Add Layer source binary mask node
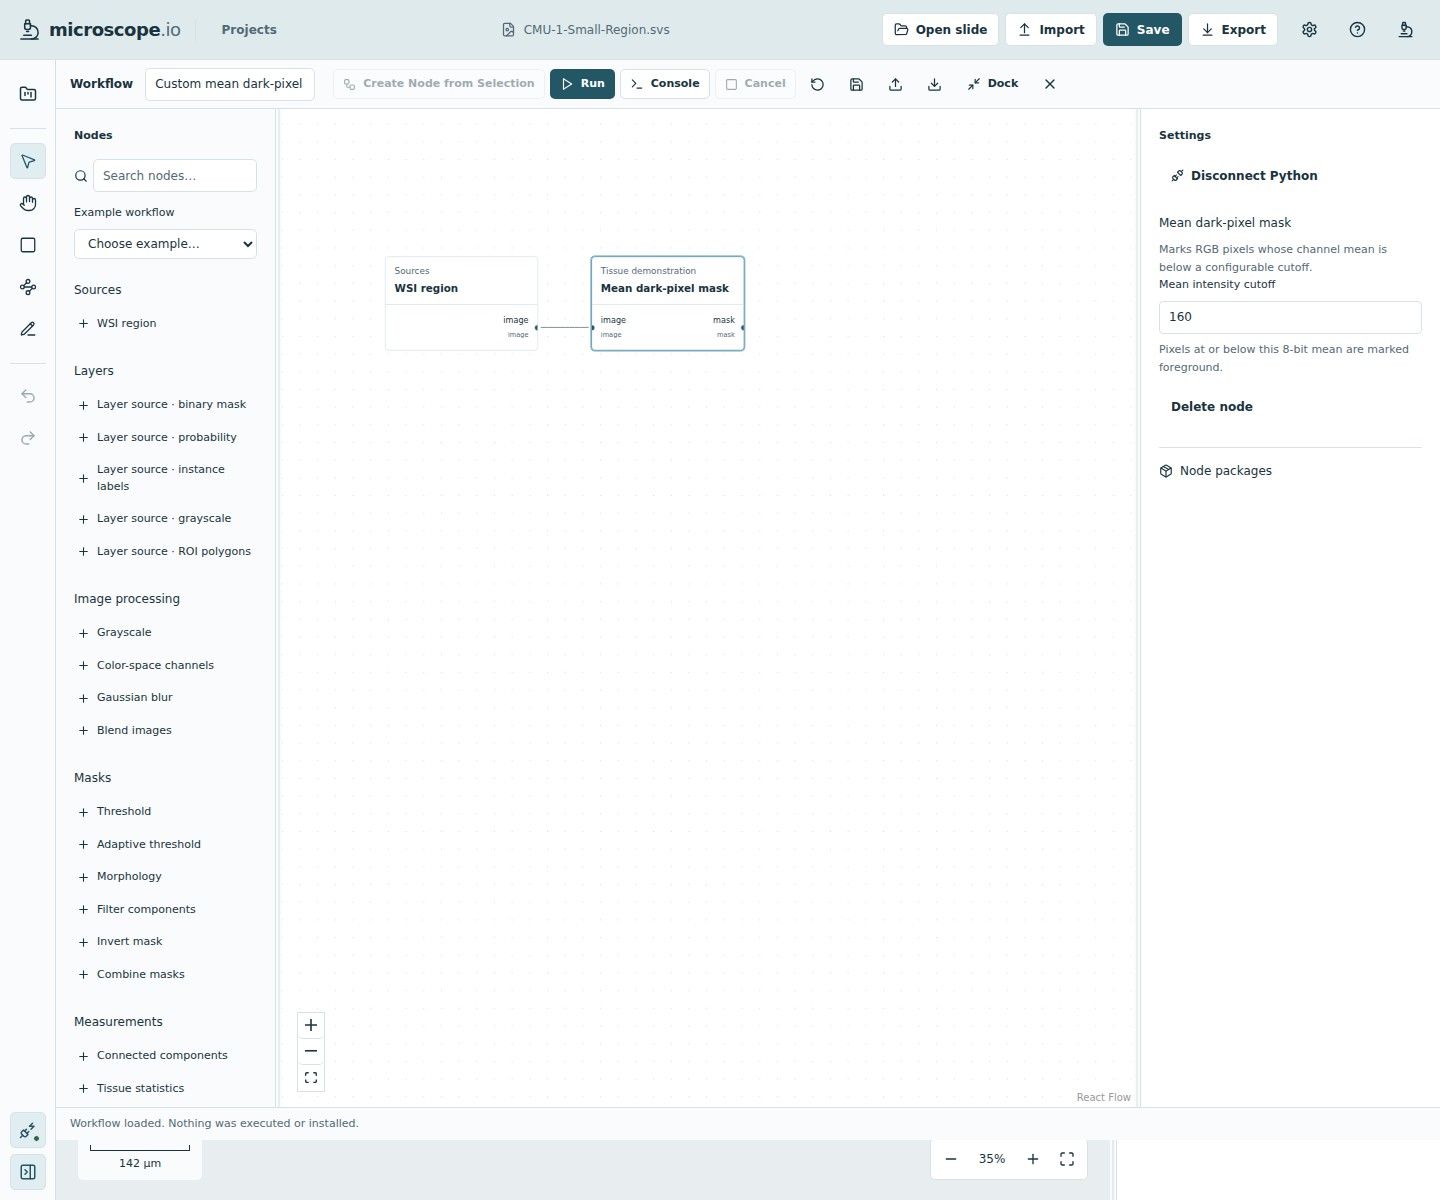The image size is (1440, 1200). [x=165, y=404]
